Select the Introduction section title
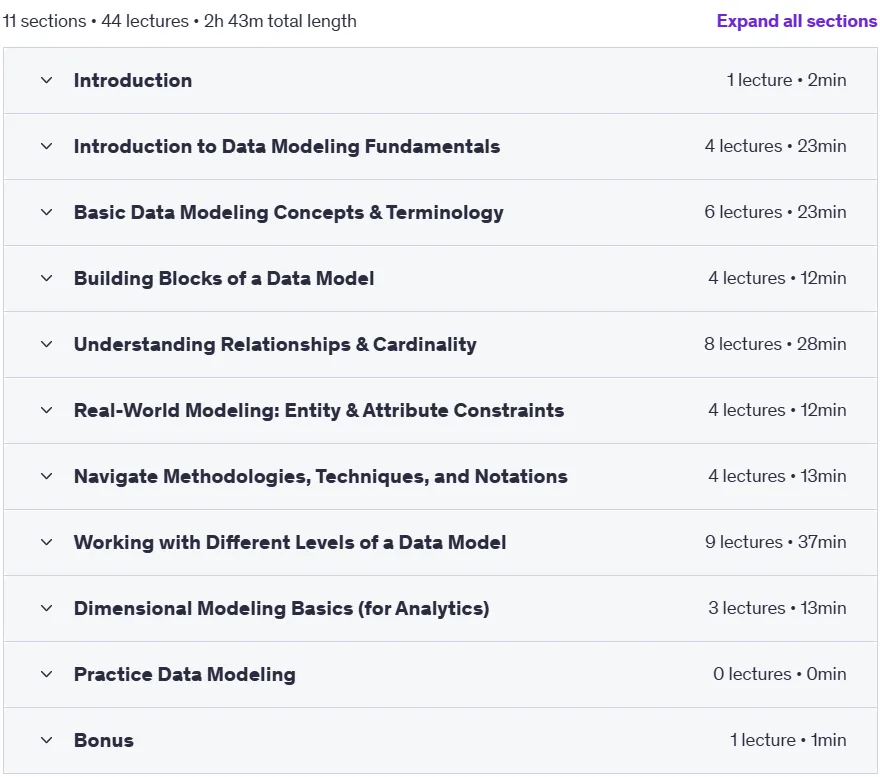 pos(133,80)
